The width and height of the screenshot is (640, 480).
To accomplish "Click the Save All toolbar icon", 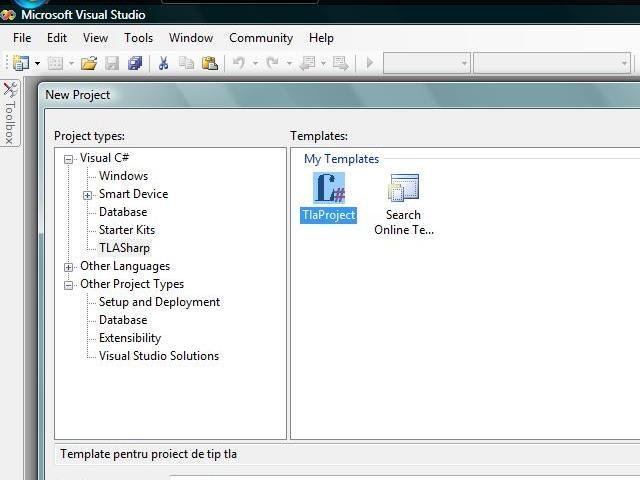I will (135, 63).
